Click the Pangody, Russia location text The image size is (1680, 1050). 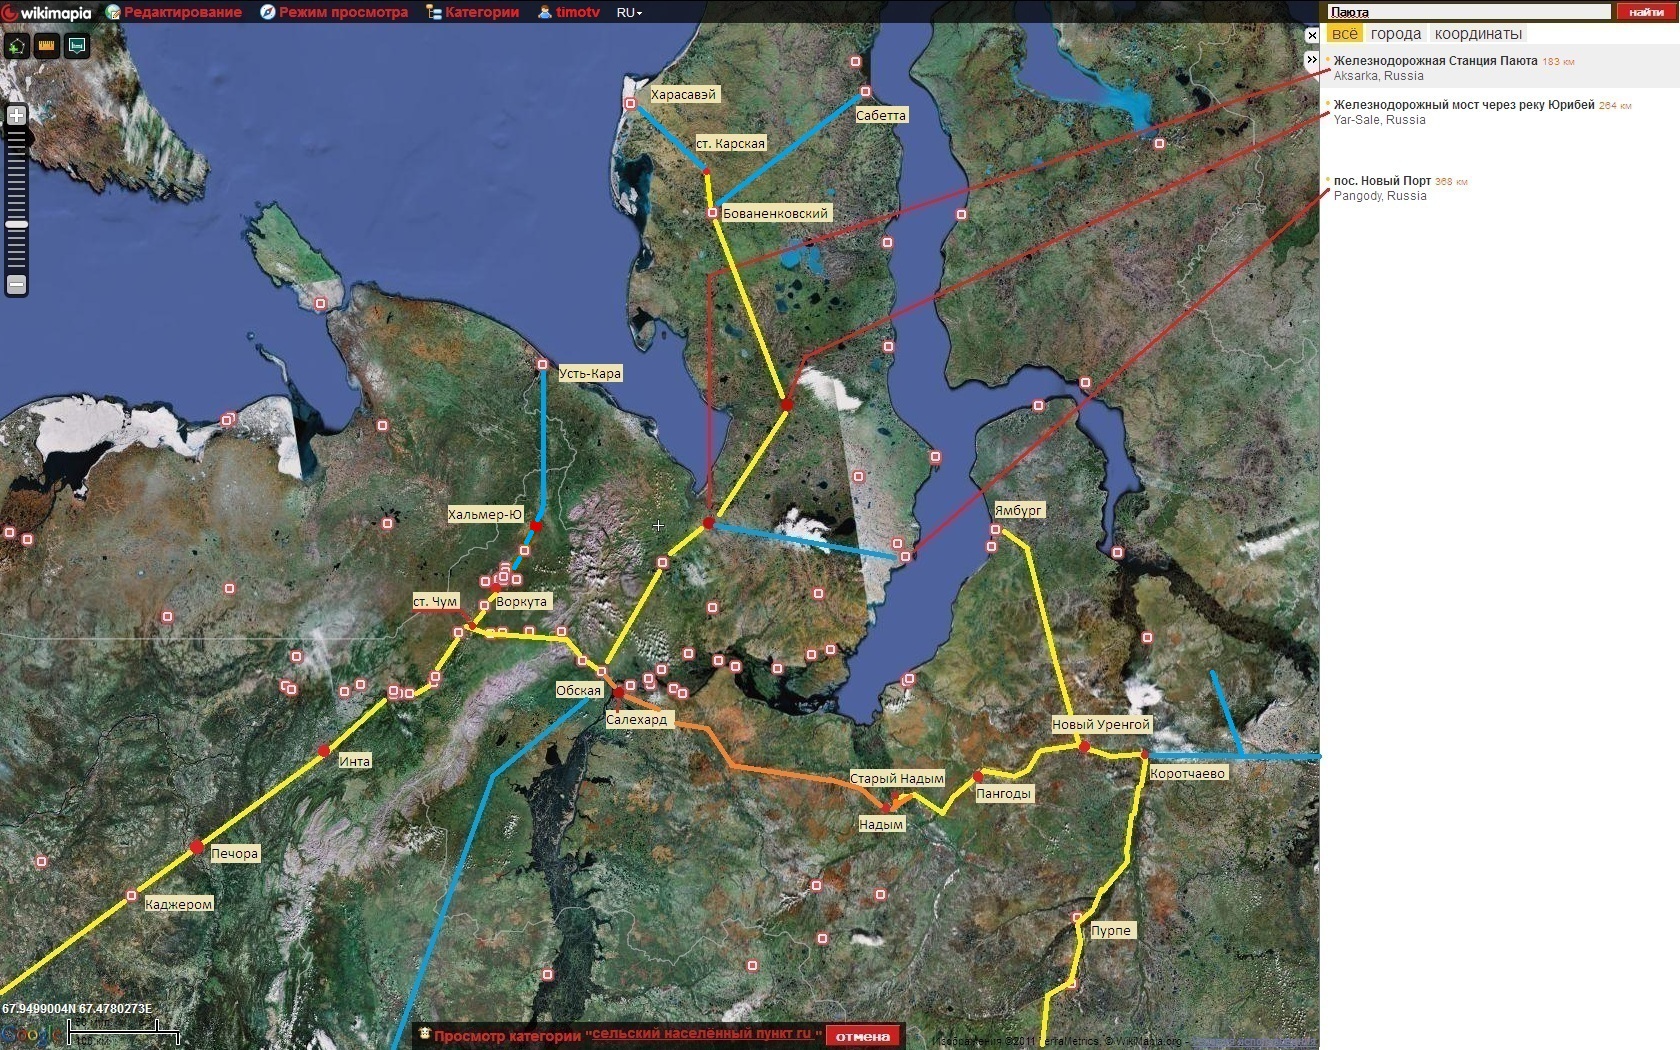pos(1380,196)
